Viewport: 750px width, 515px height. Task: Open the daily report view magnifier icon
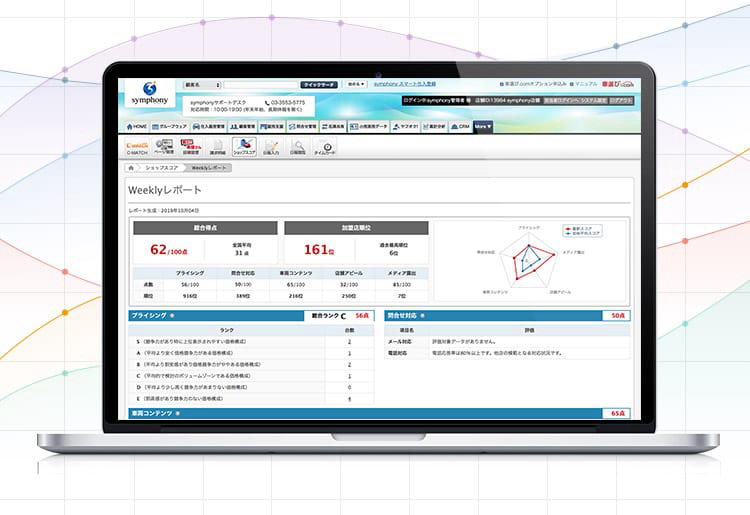[x=298, y=147]
